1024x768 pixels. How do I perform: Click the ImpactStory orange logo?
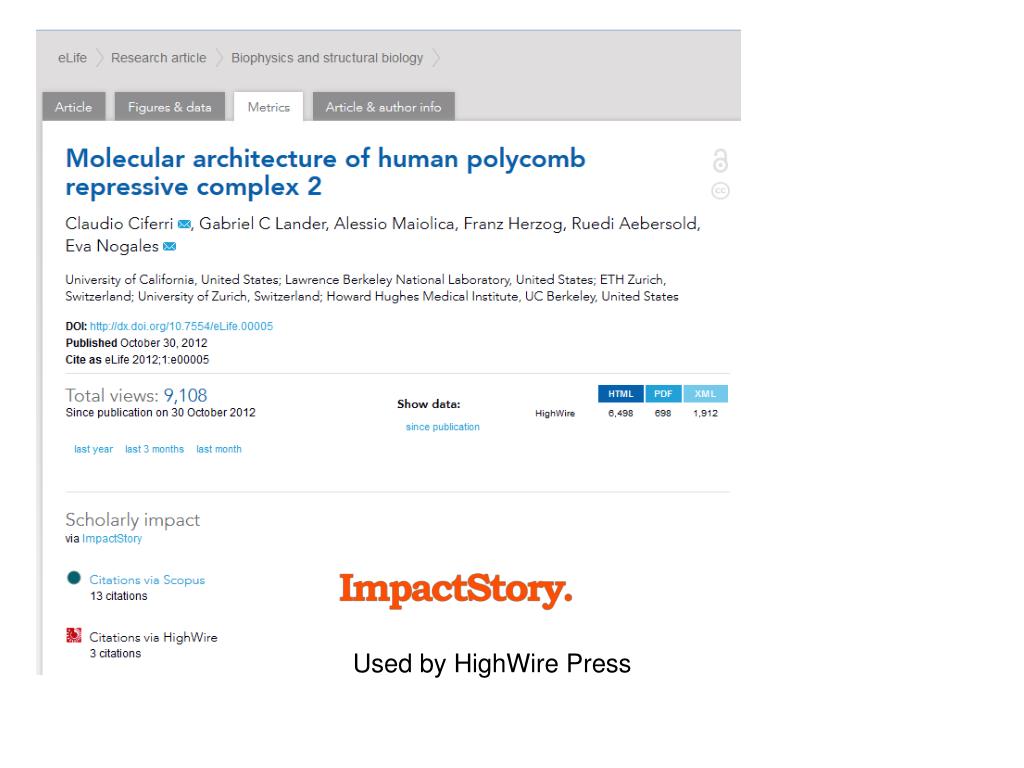[x=456, y=590]
